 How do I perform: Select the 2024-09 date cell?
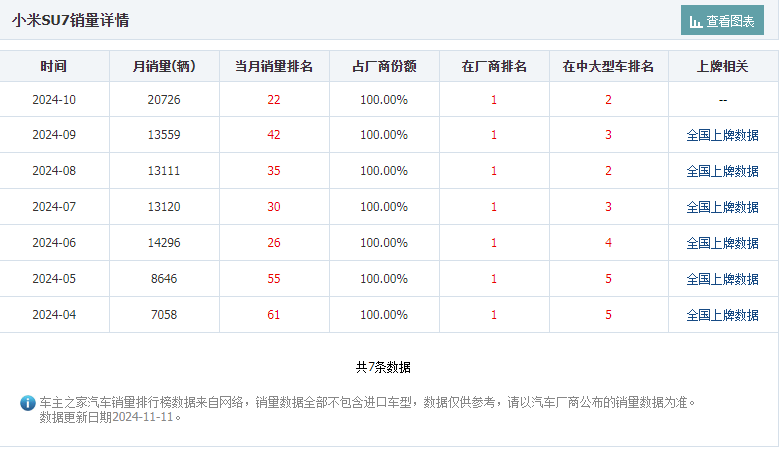point(54,135)
